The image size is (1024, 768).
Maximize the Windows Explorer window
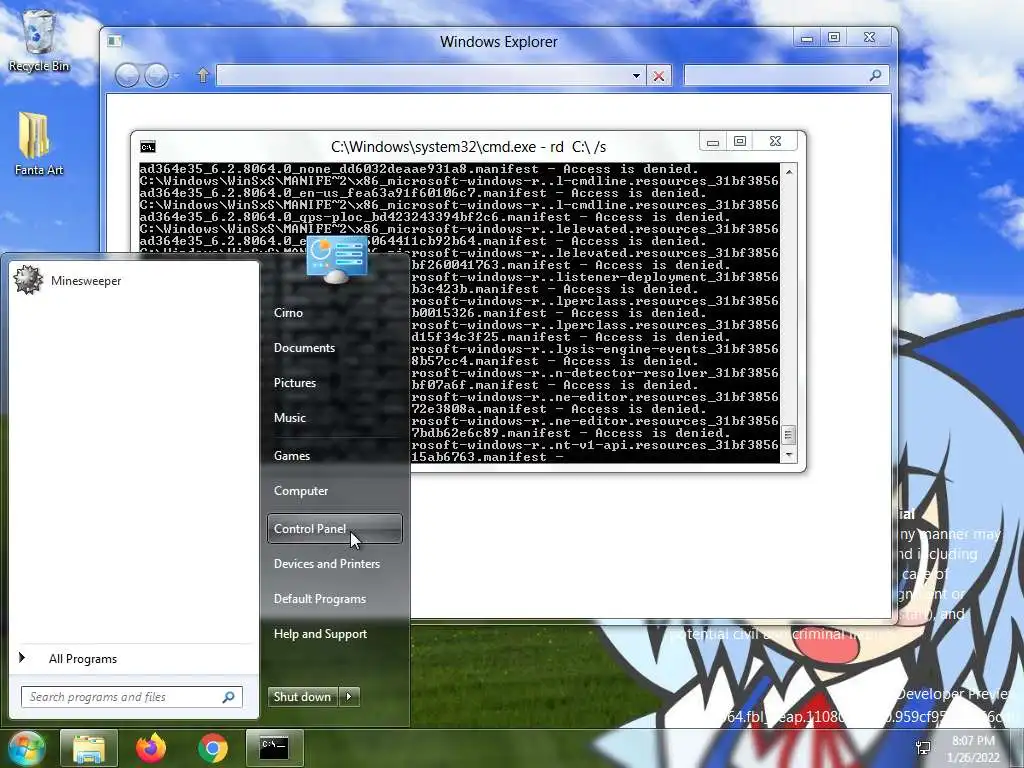tap(834, 38)
